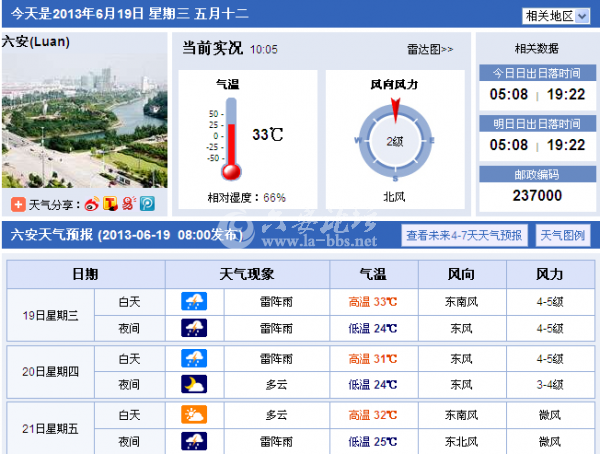Viewport: 600px width, 454px height.
Task: Click the 天气现象 column header
Action: (x=247, y=274)
